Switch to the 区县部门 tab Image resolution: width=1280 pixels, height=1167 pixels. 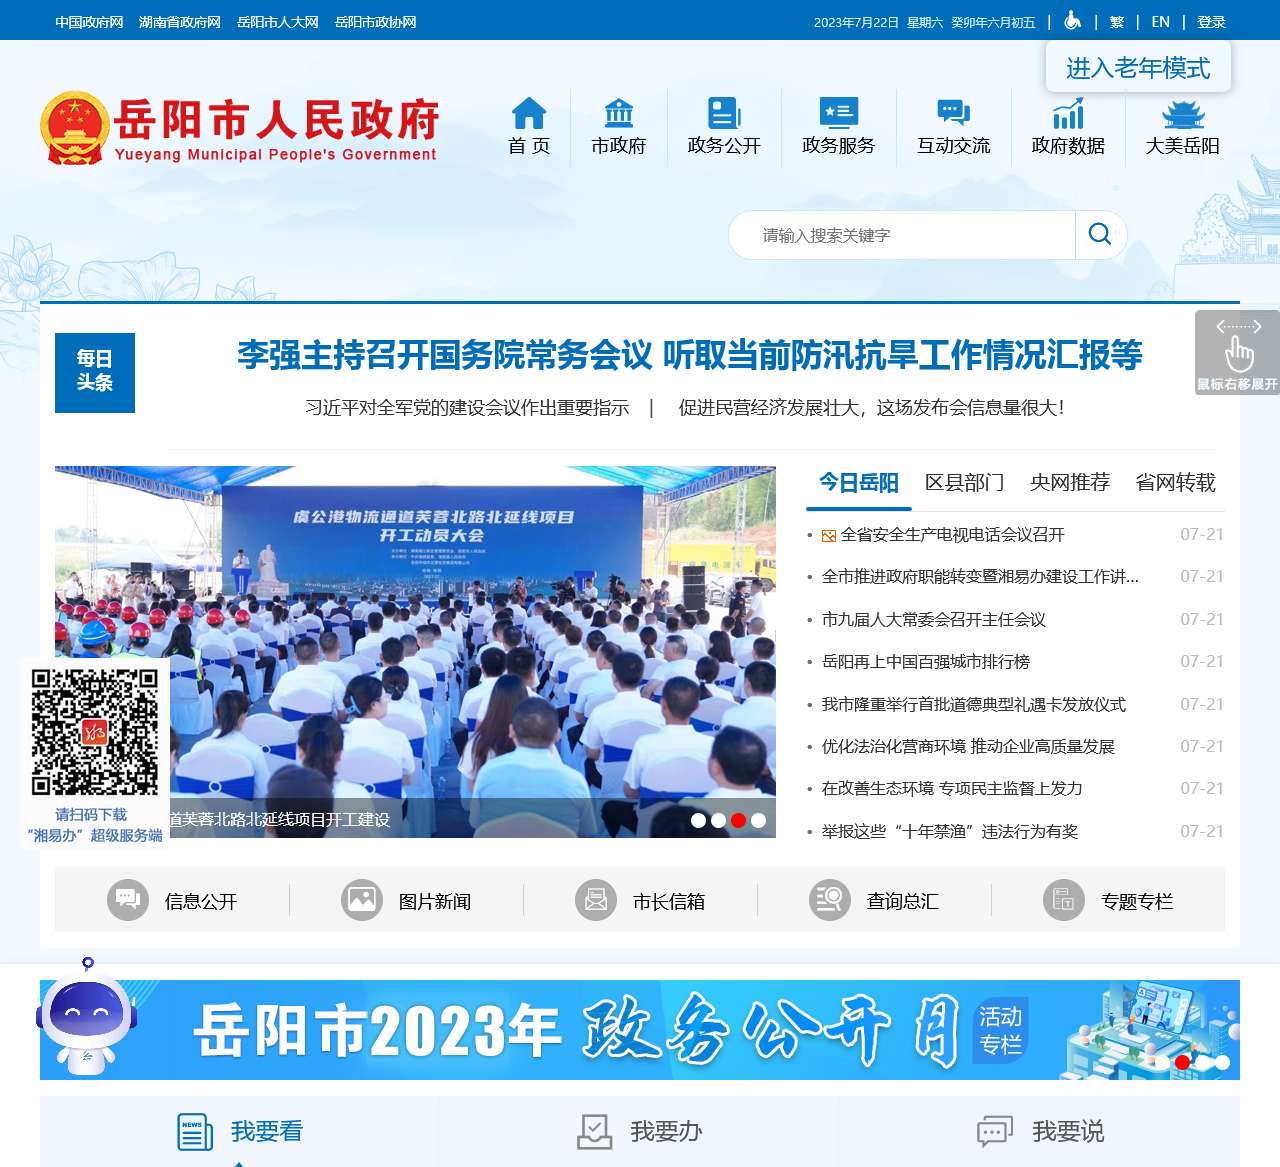coord(965,483)
